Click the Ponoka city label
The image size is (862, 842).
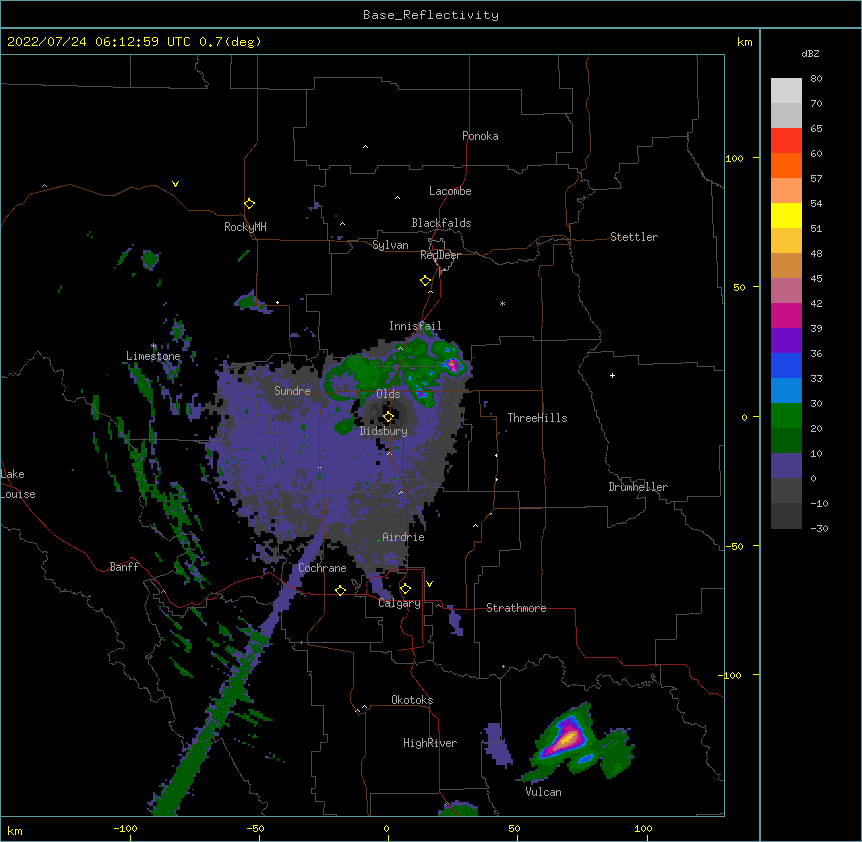[480, 136]
